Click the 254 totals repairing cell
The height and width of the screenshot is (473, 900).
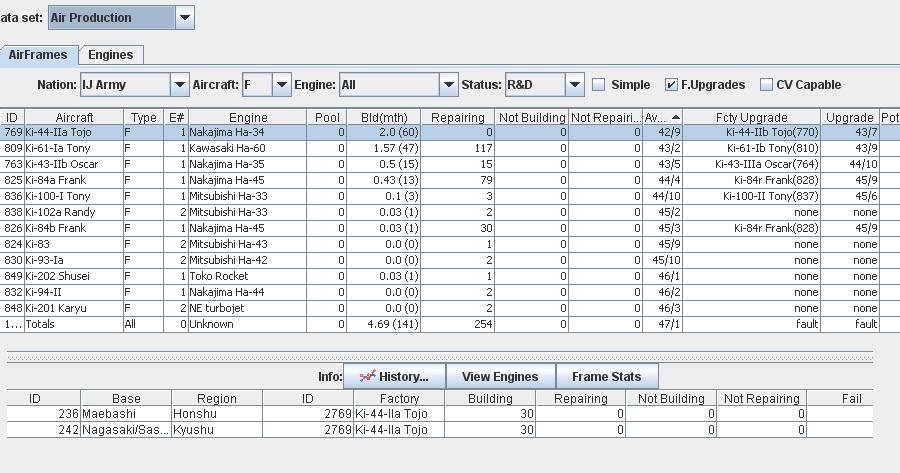457,324
